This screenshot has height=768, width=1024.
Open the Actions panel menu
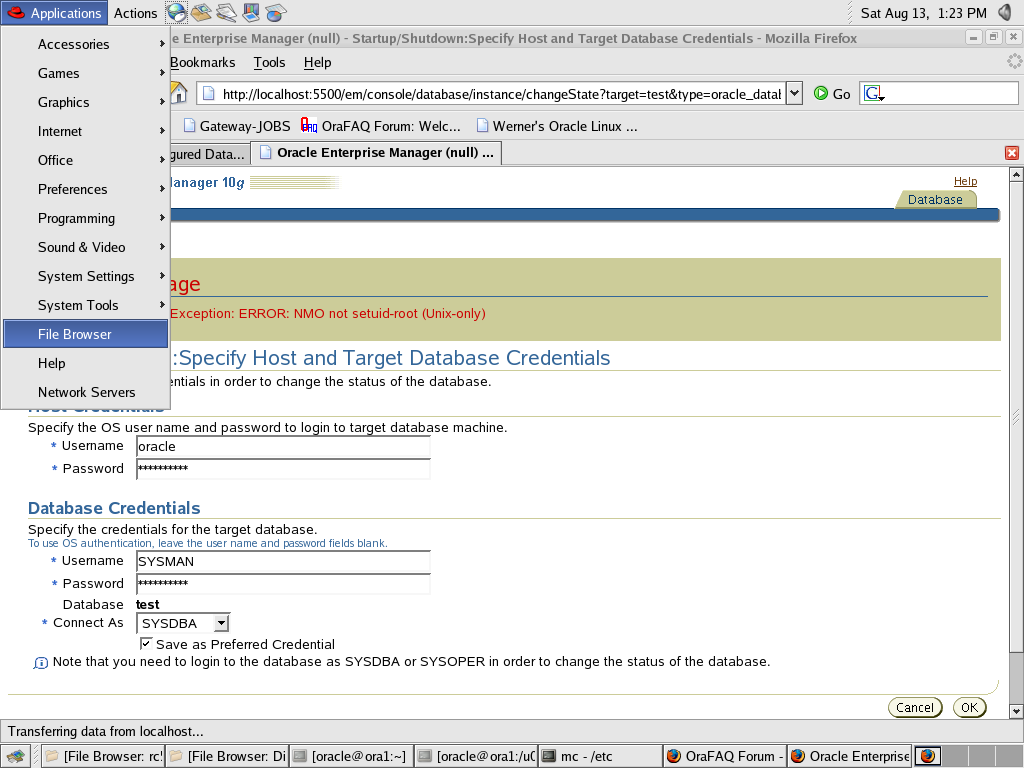(x=135, y=13)
